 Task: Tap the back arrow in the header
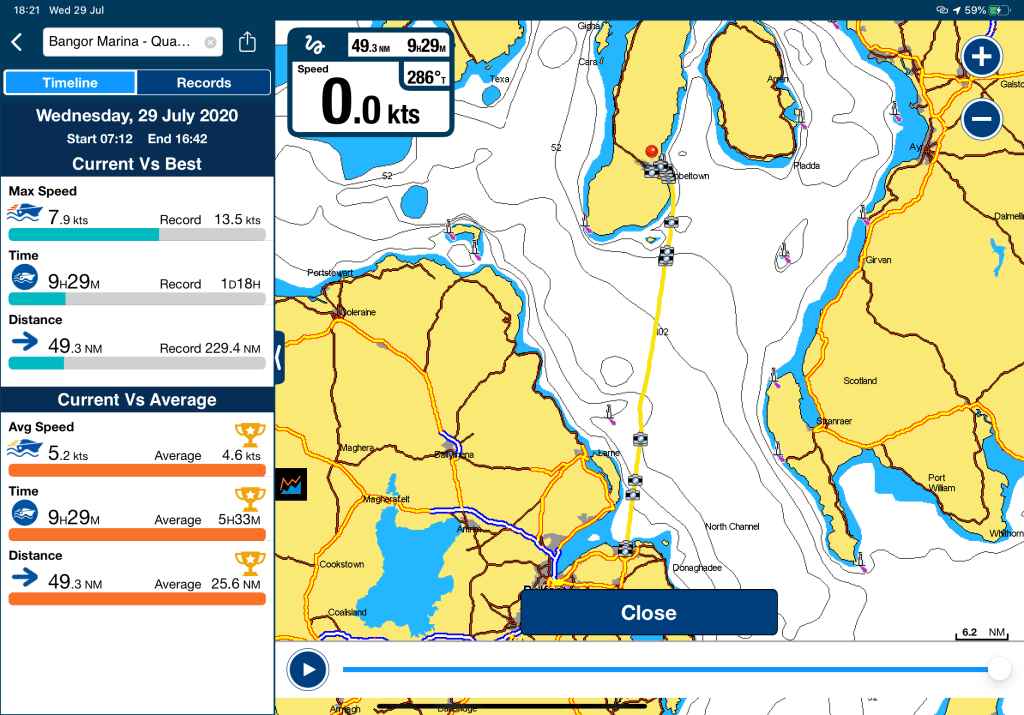[x=17, y=42]
